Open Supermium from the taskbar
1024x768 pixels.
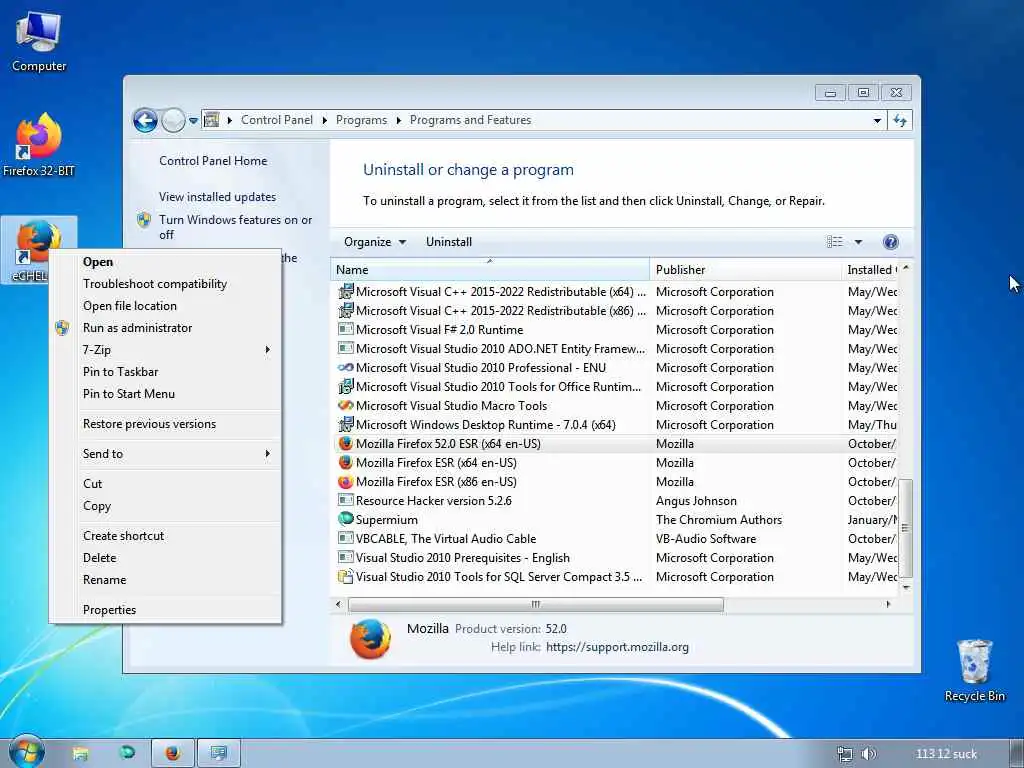click(127, 753)
